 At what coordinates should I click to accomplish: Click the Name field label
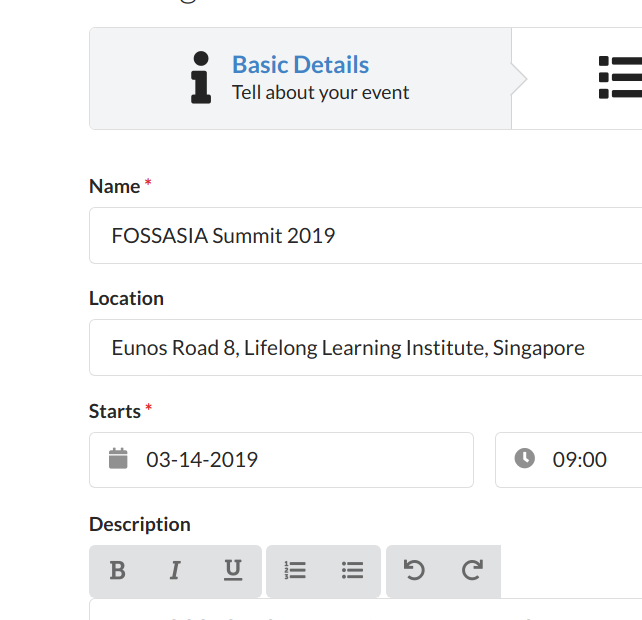[x=114, y=186]
